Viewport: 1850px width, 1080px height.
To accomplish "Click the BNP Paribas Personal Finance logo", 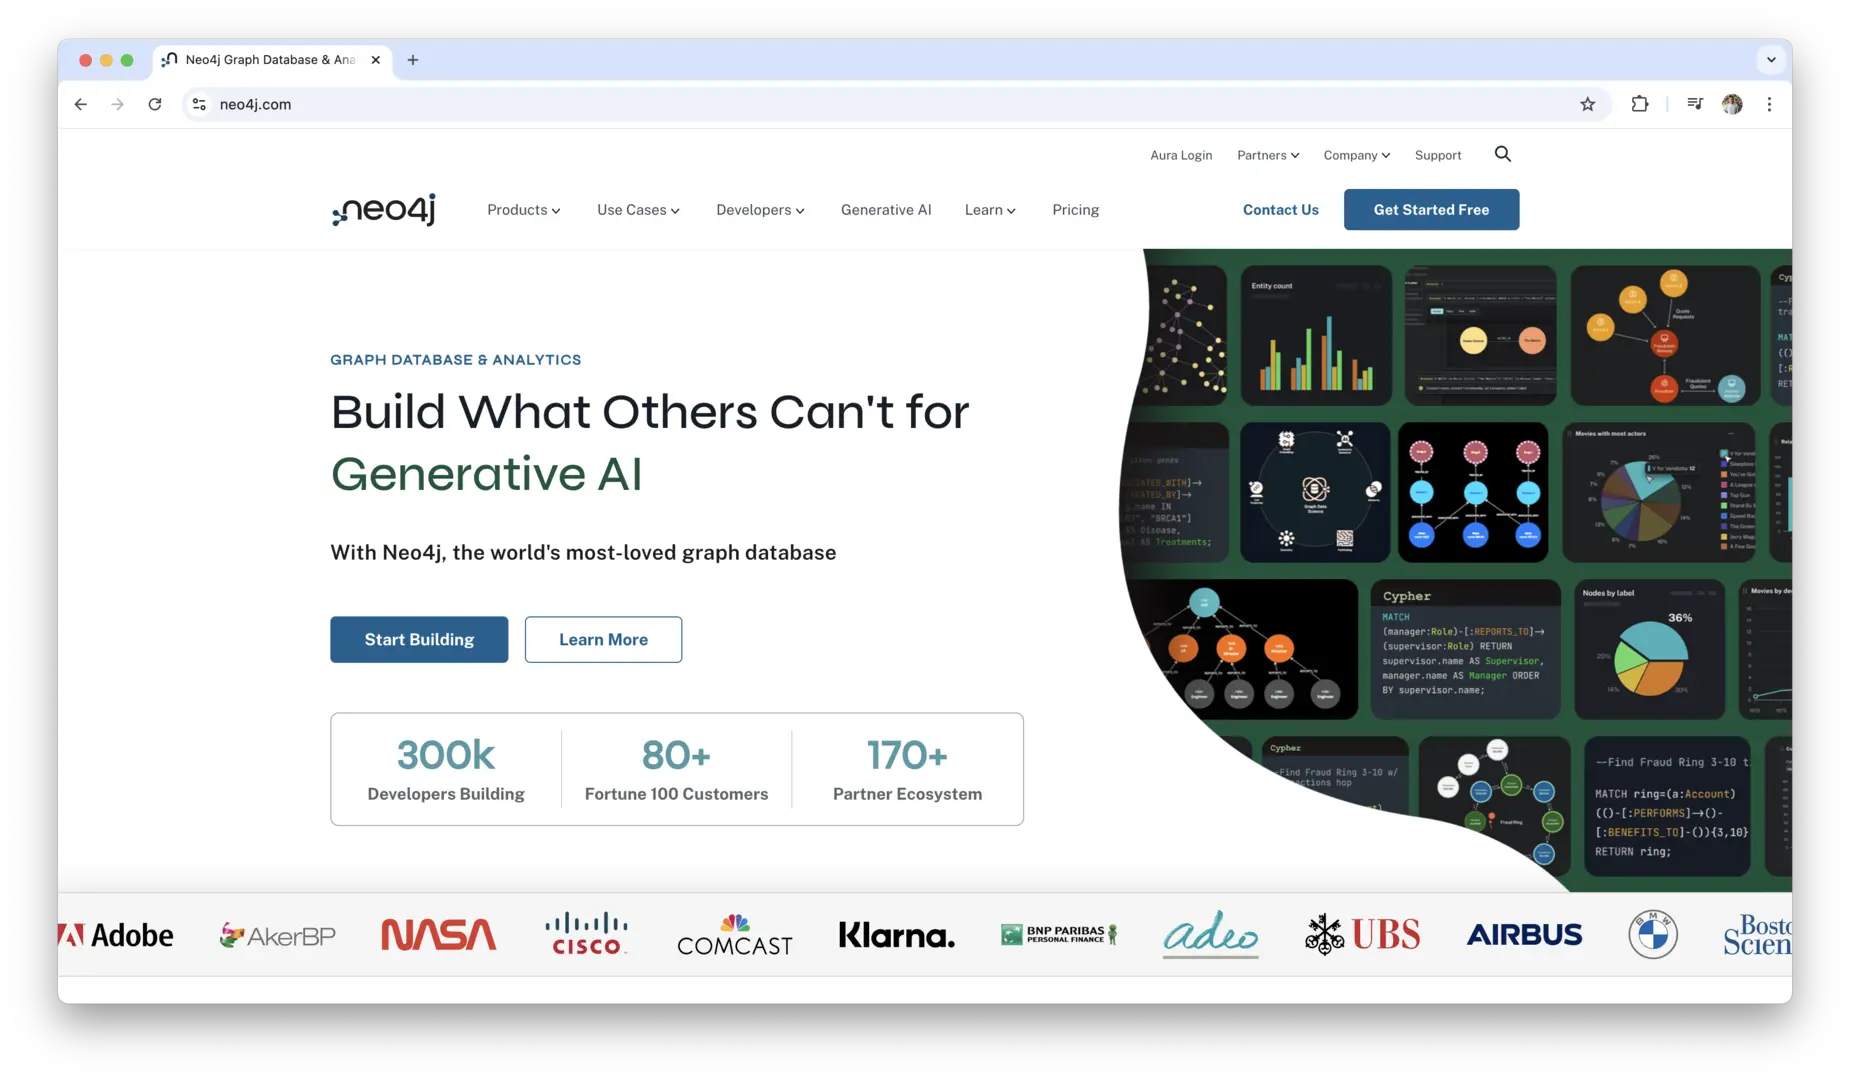I will point(1059,934).
